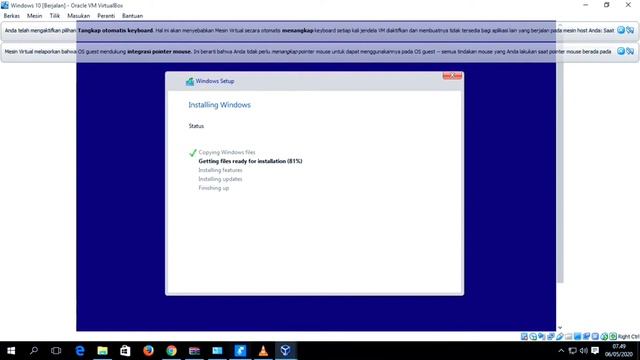Click the Status label

196,126
